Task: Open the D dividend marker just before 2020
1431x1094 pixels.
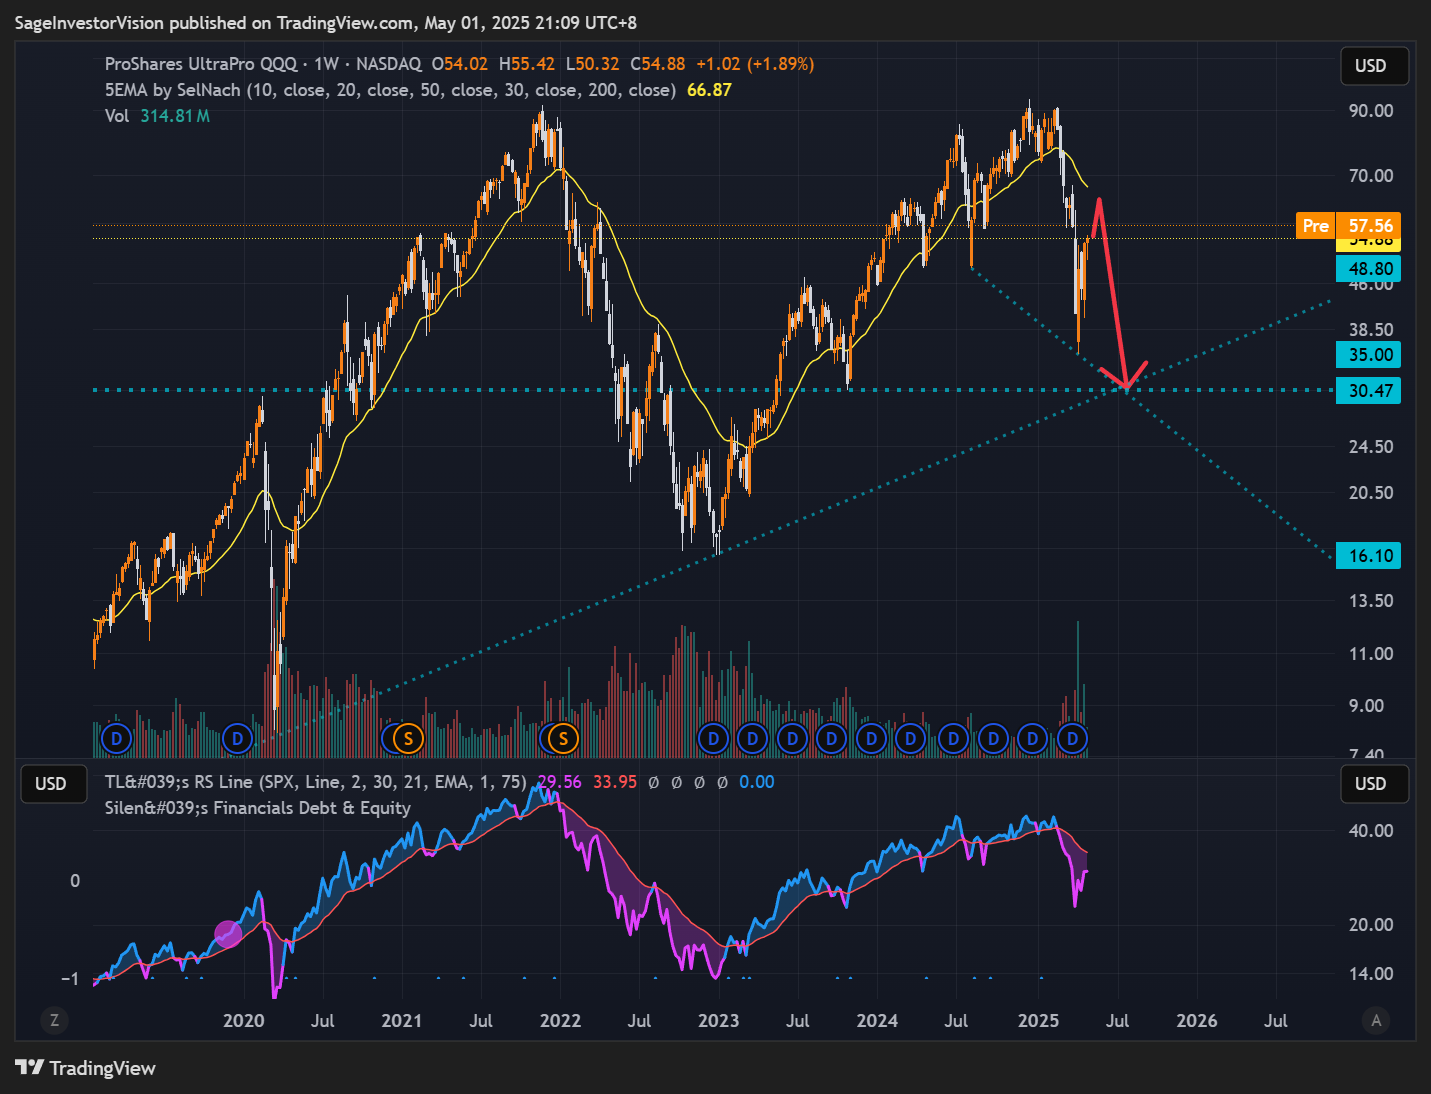Action: [237, 739]
